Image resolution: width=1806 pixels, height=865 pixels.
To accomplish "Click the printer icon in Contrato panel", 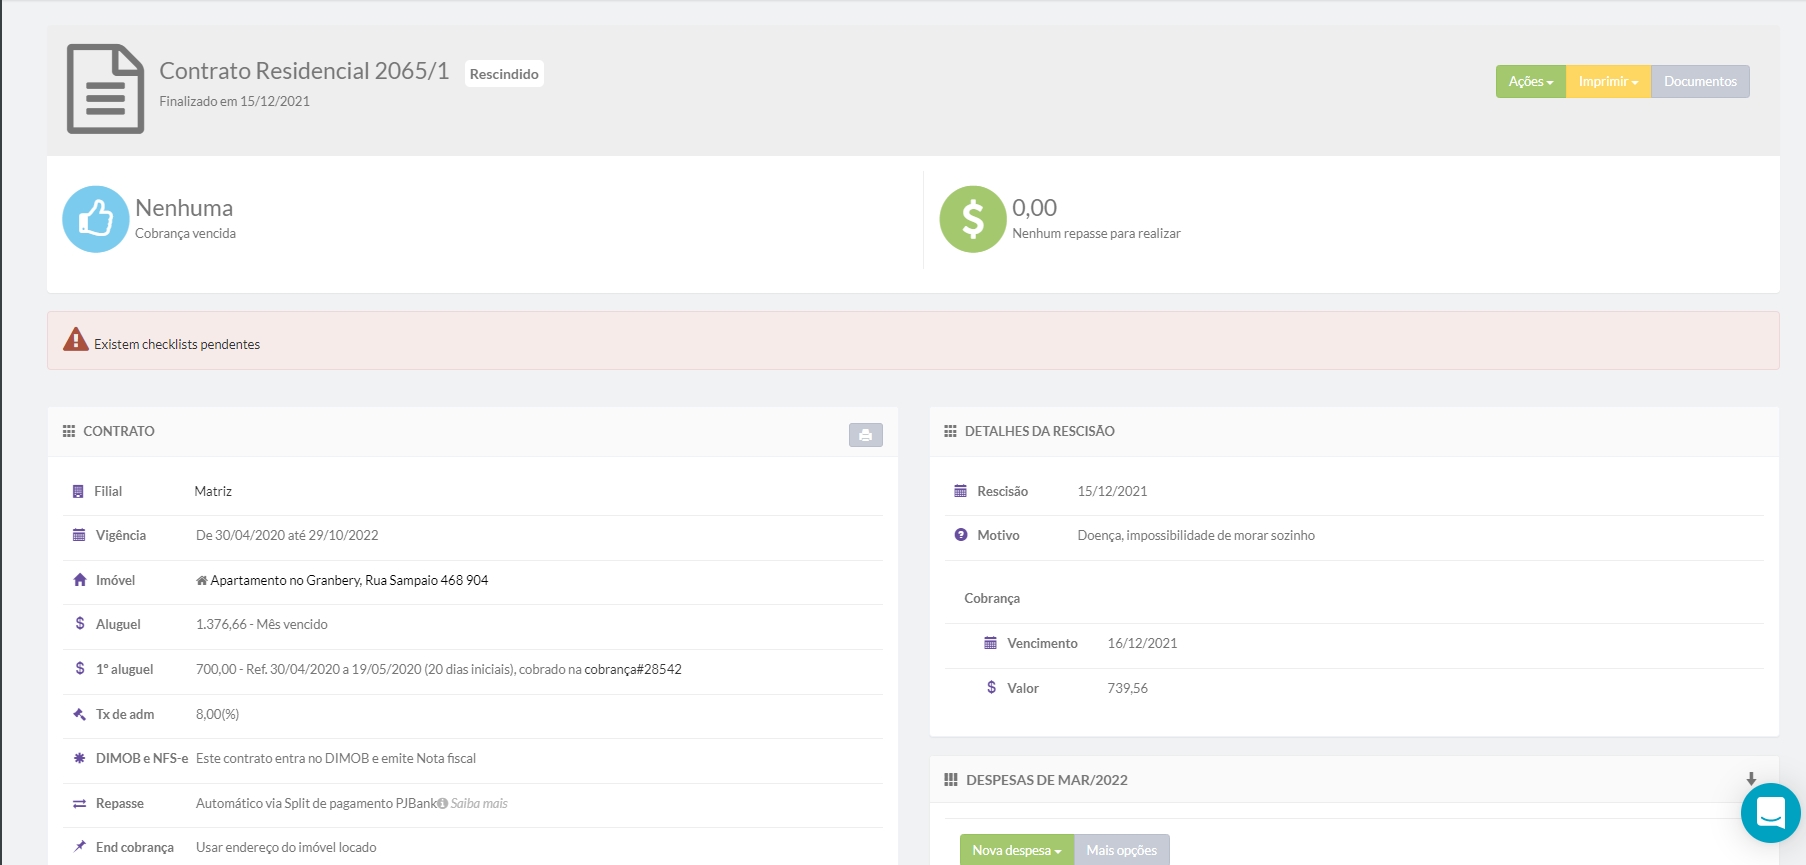I will click(x=865, y=435).
